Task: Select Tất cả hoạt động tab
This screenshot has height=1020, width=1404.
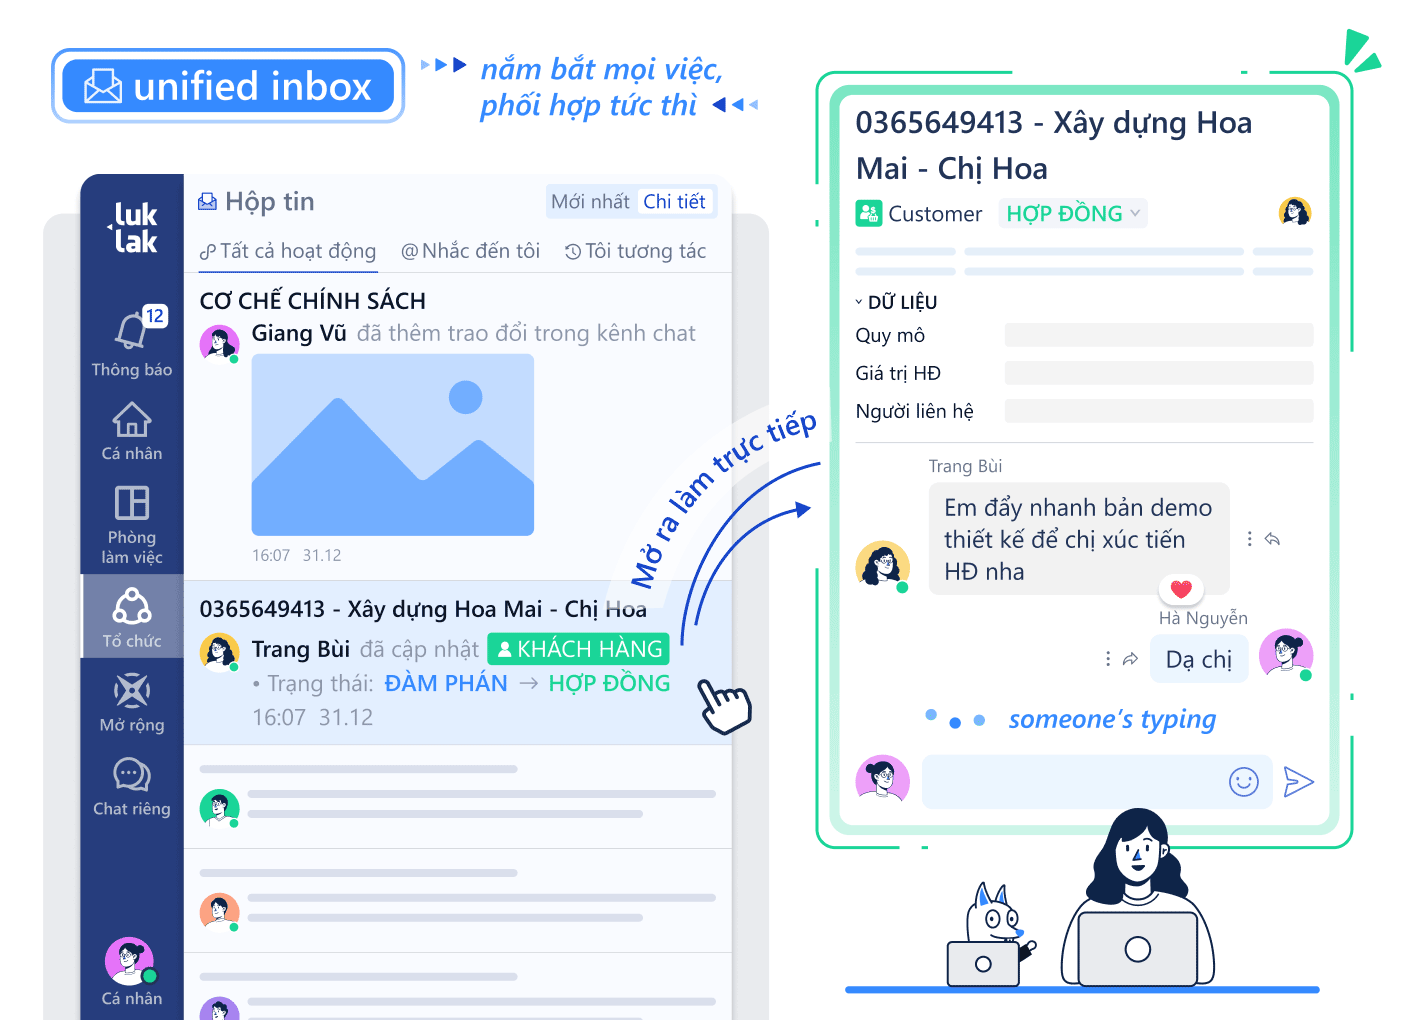Action: 288,251
